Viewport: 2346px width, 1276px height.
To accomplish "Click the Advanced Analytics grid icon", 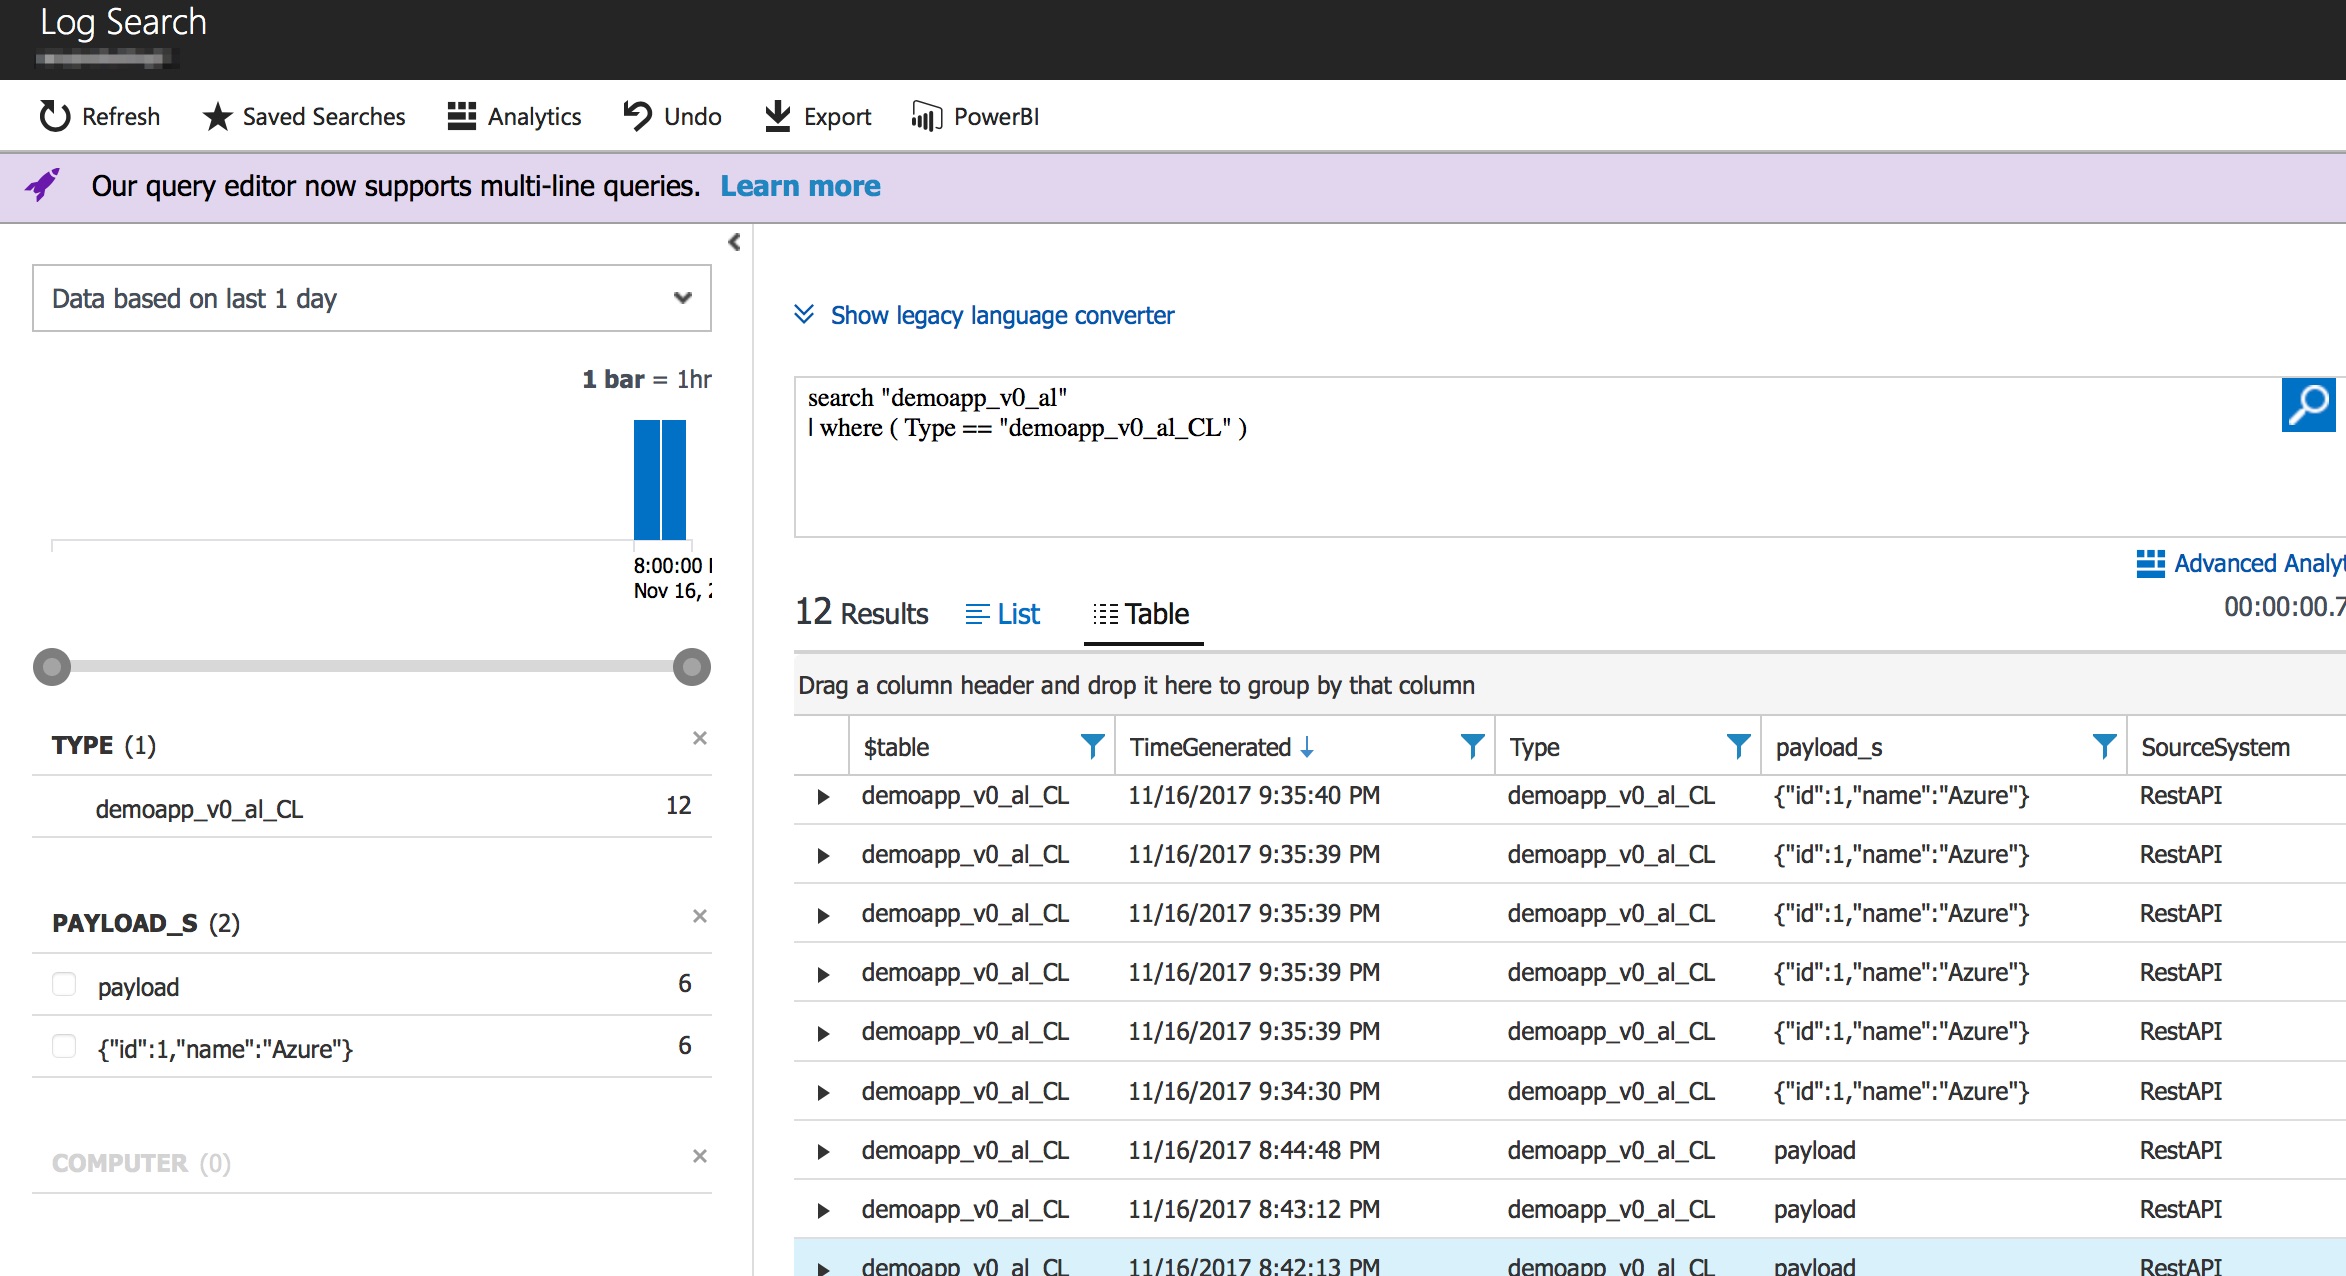I will coord(2150,563).
